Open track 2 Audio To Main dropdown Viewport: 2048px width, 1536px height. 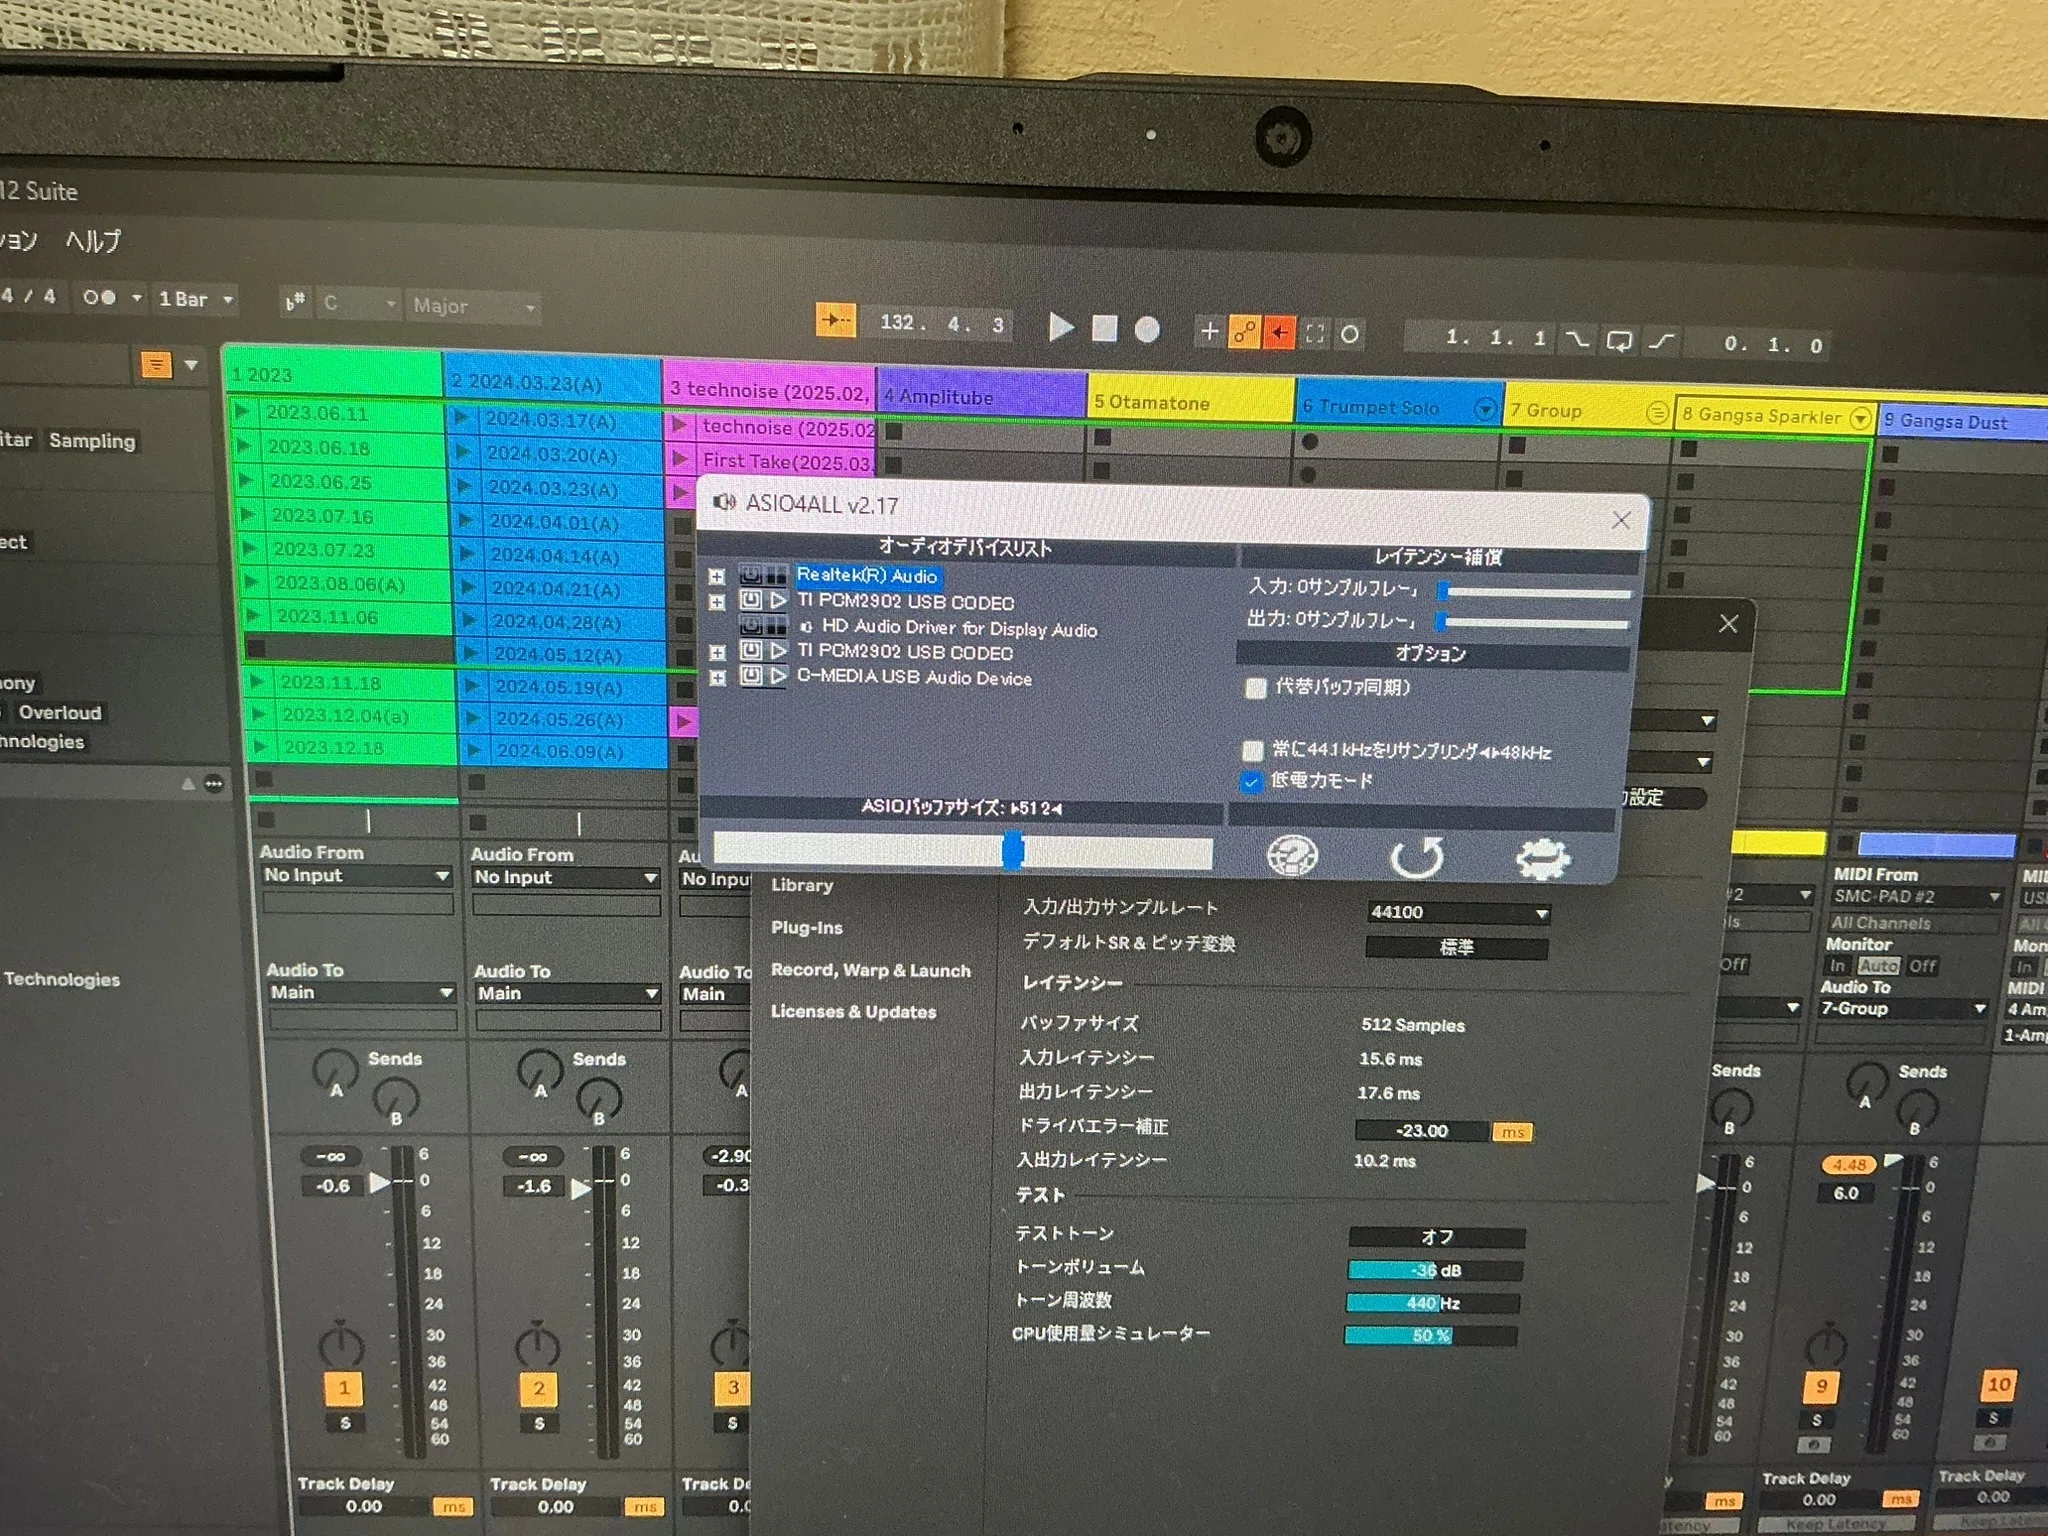point(567,993)
